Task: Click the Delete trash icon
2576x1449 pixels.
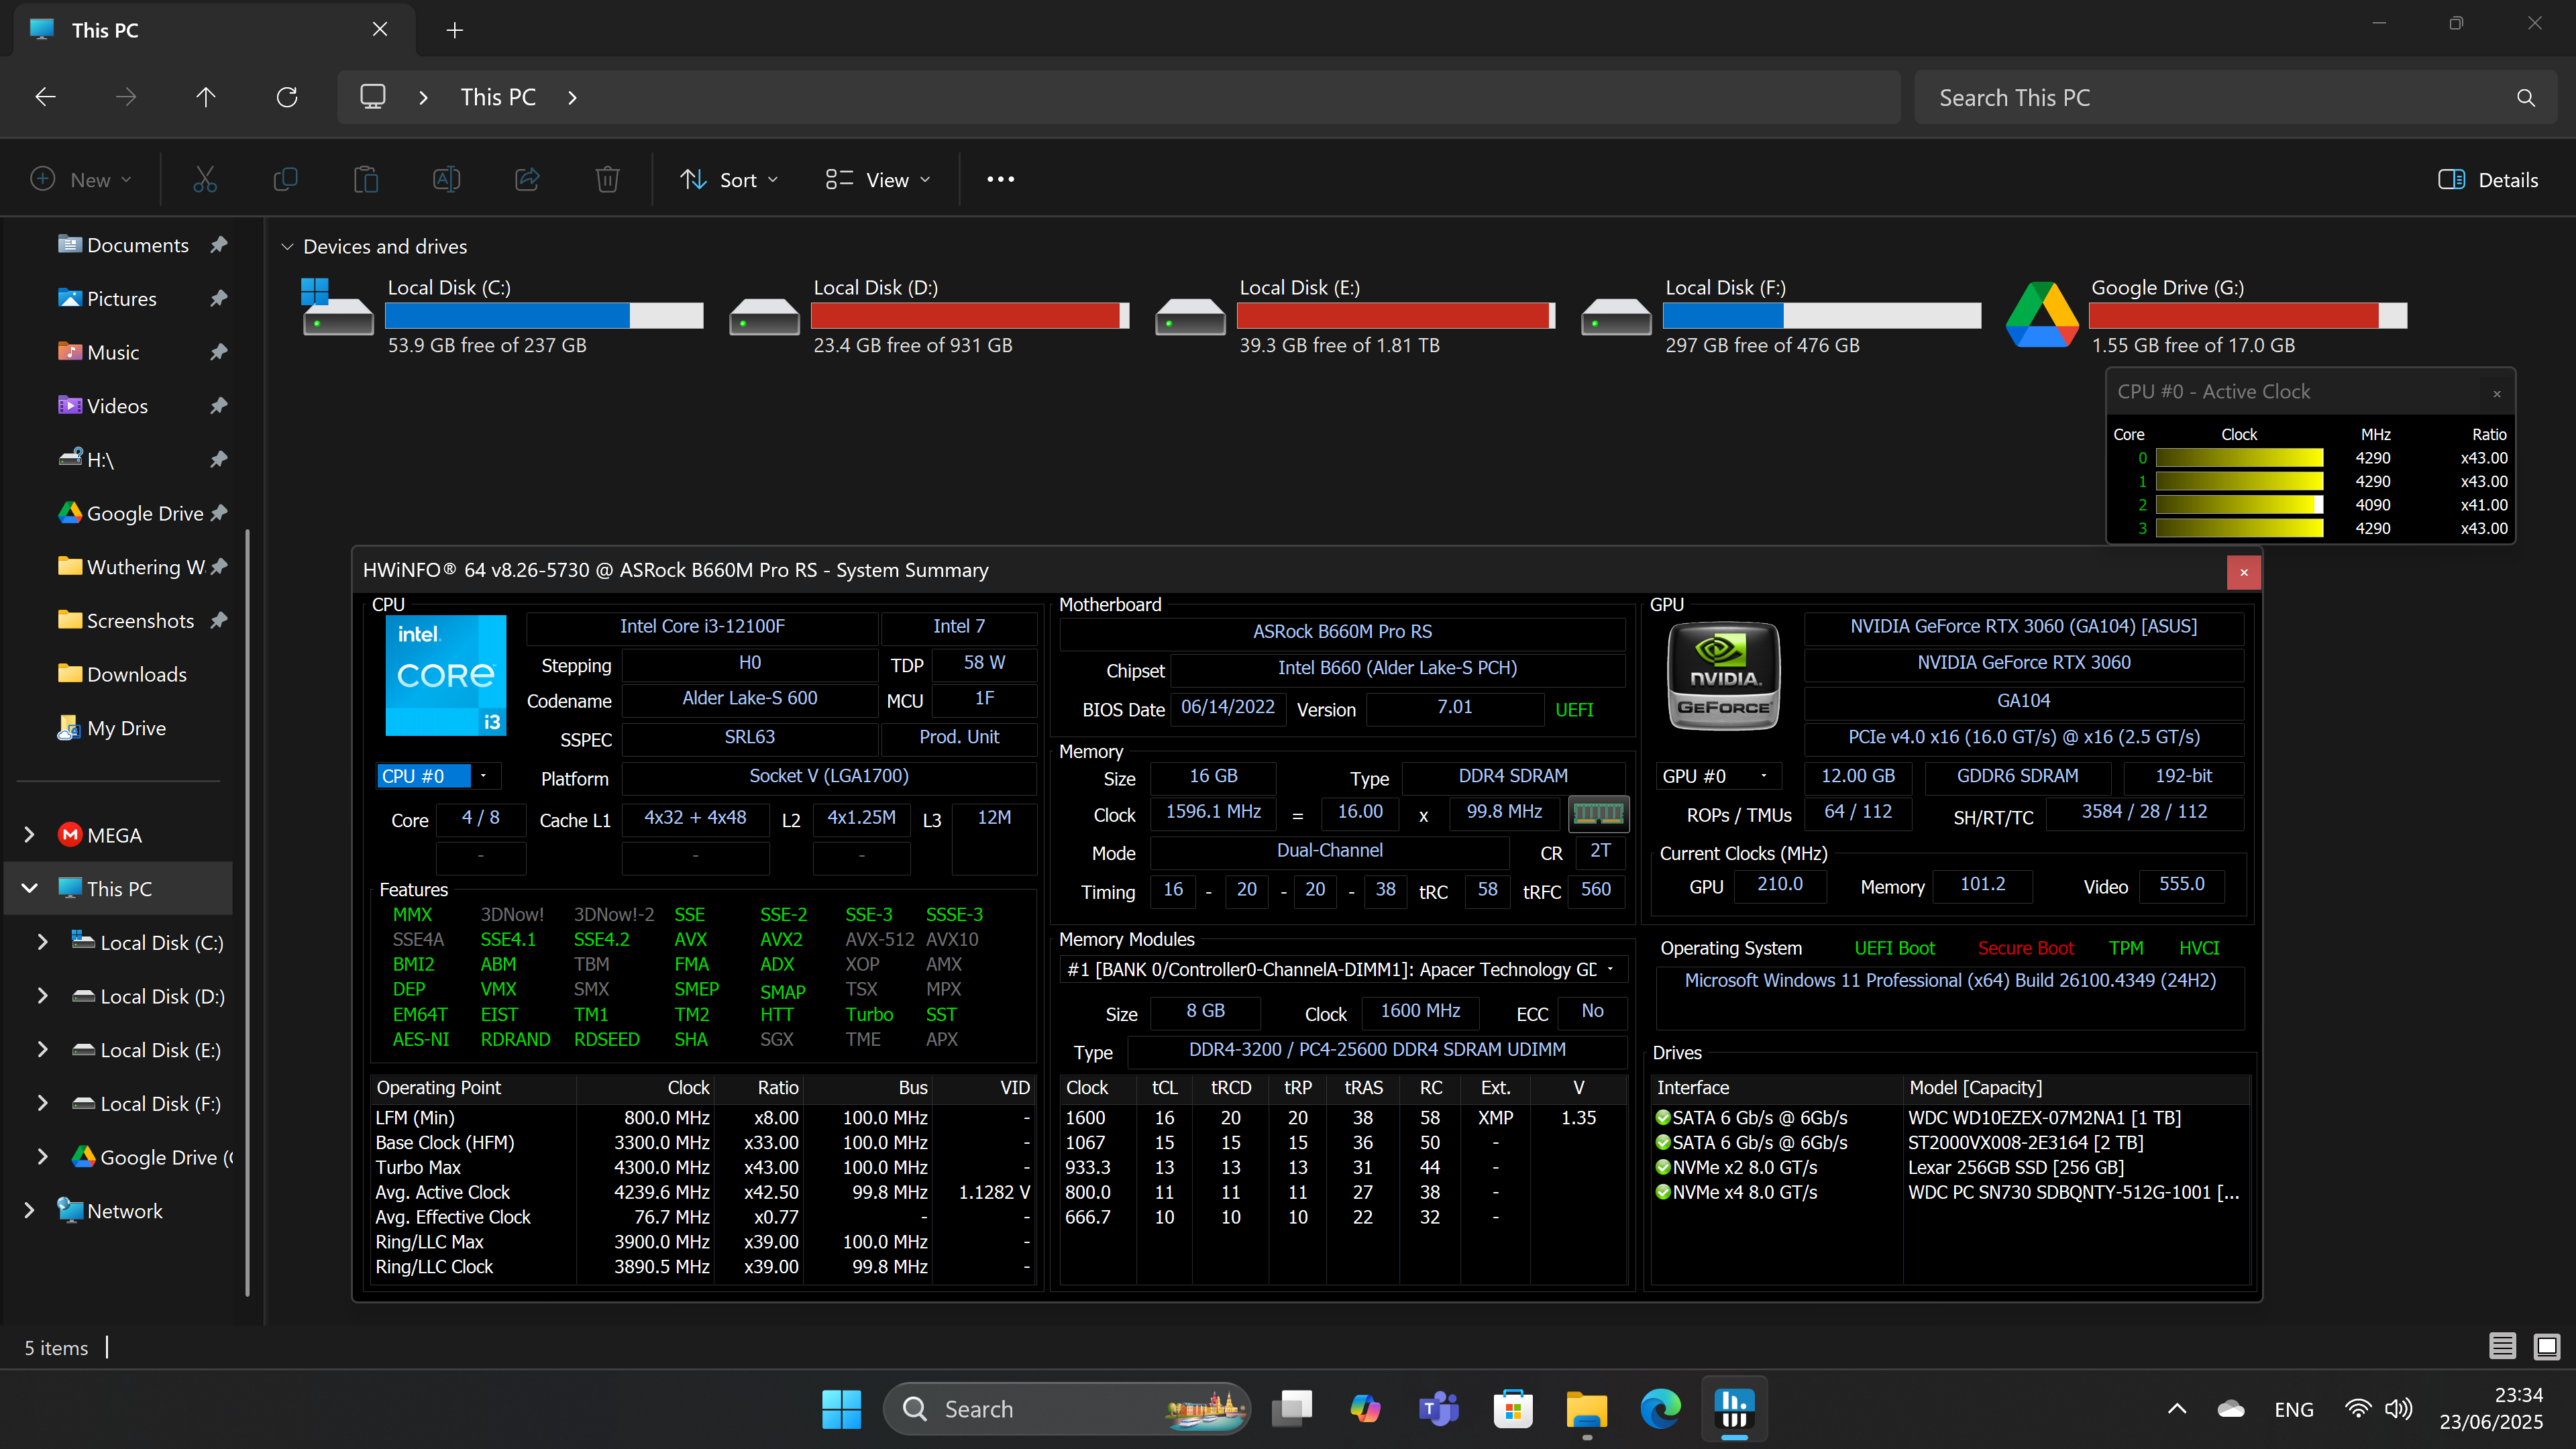Action: 607,180
